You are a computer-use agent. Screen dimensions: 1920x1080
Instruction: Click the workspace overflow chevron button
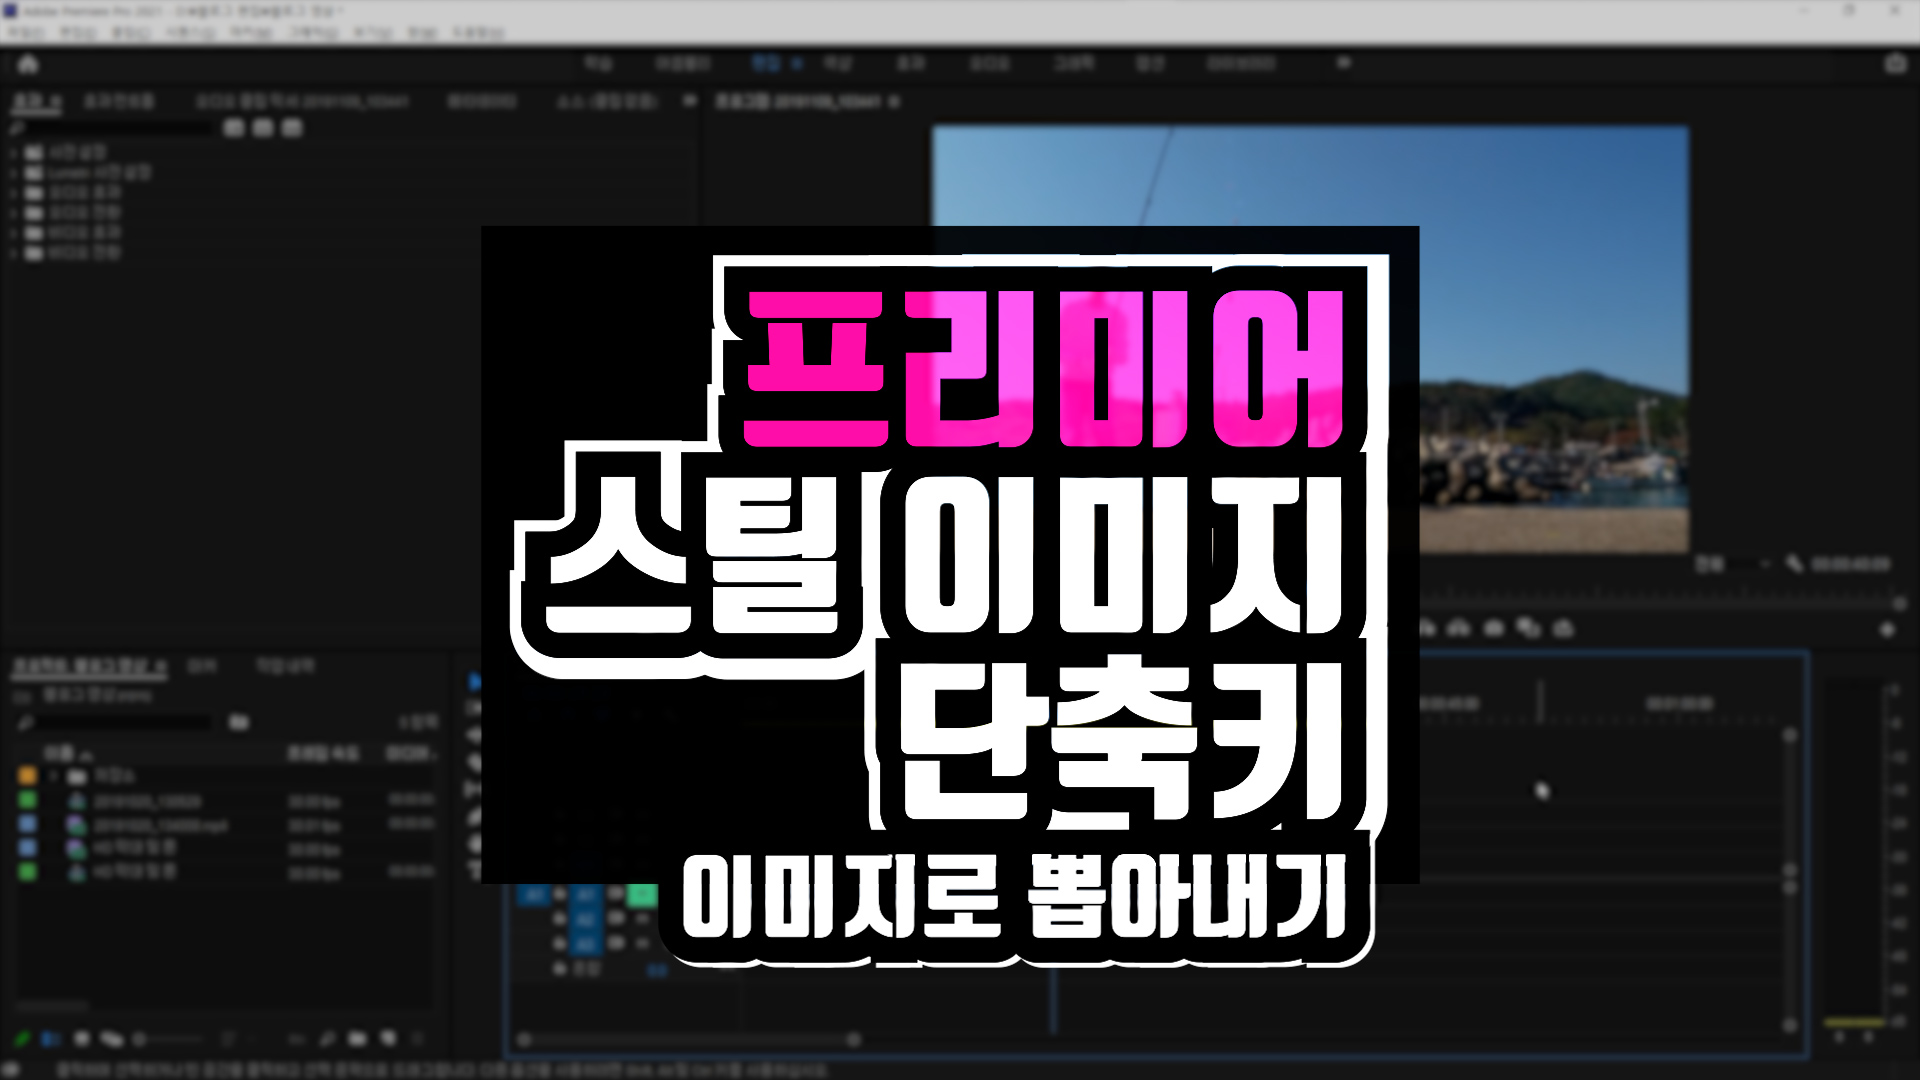1343,63
